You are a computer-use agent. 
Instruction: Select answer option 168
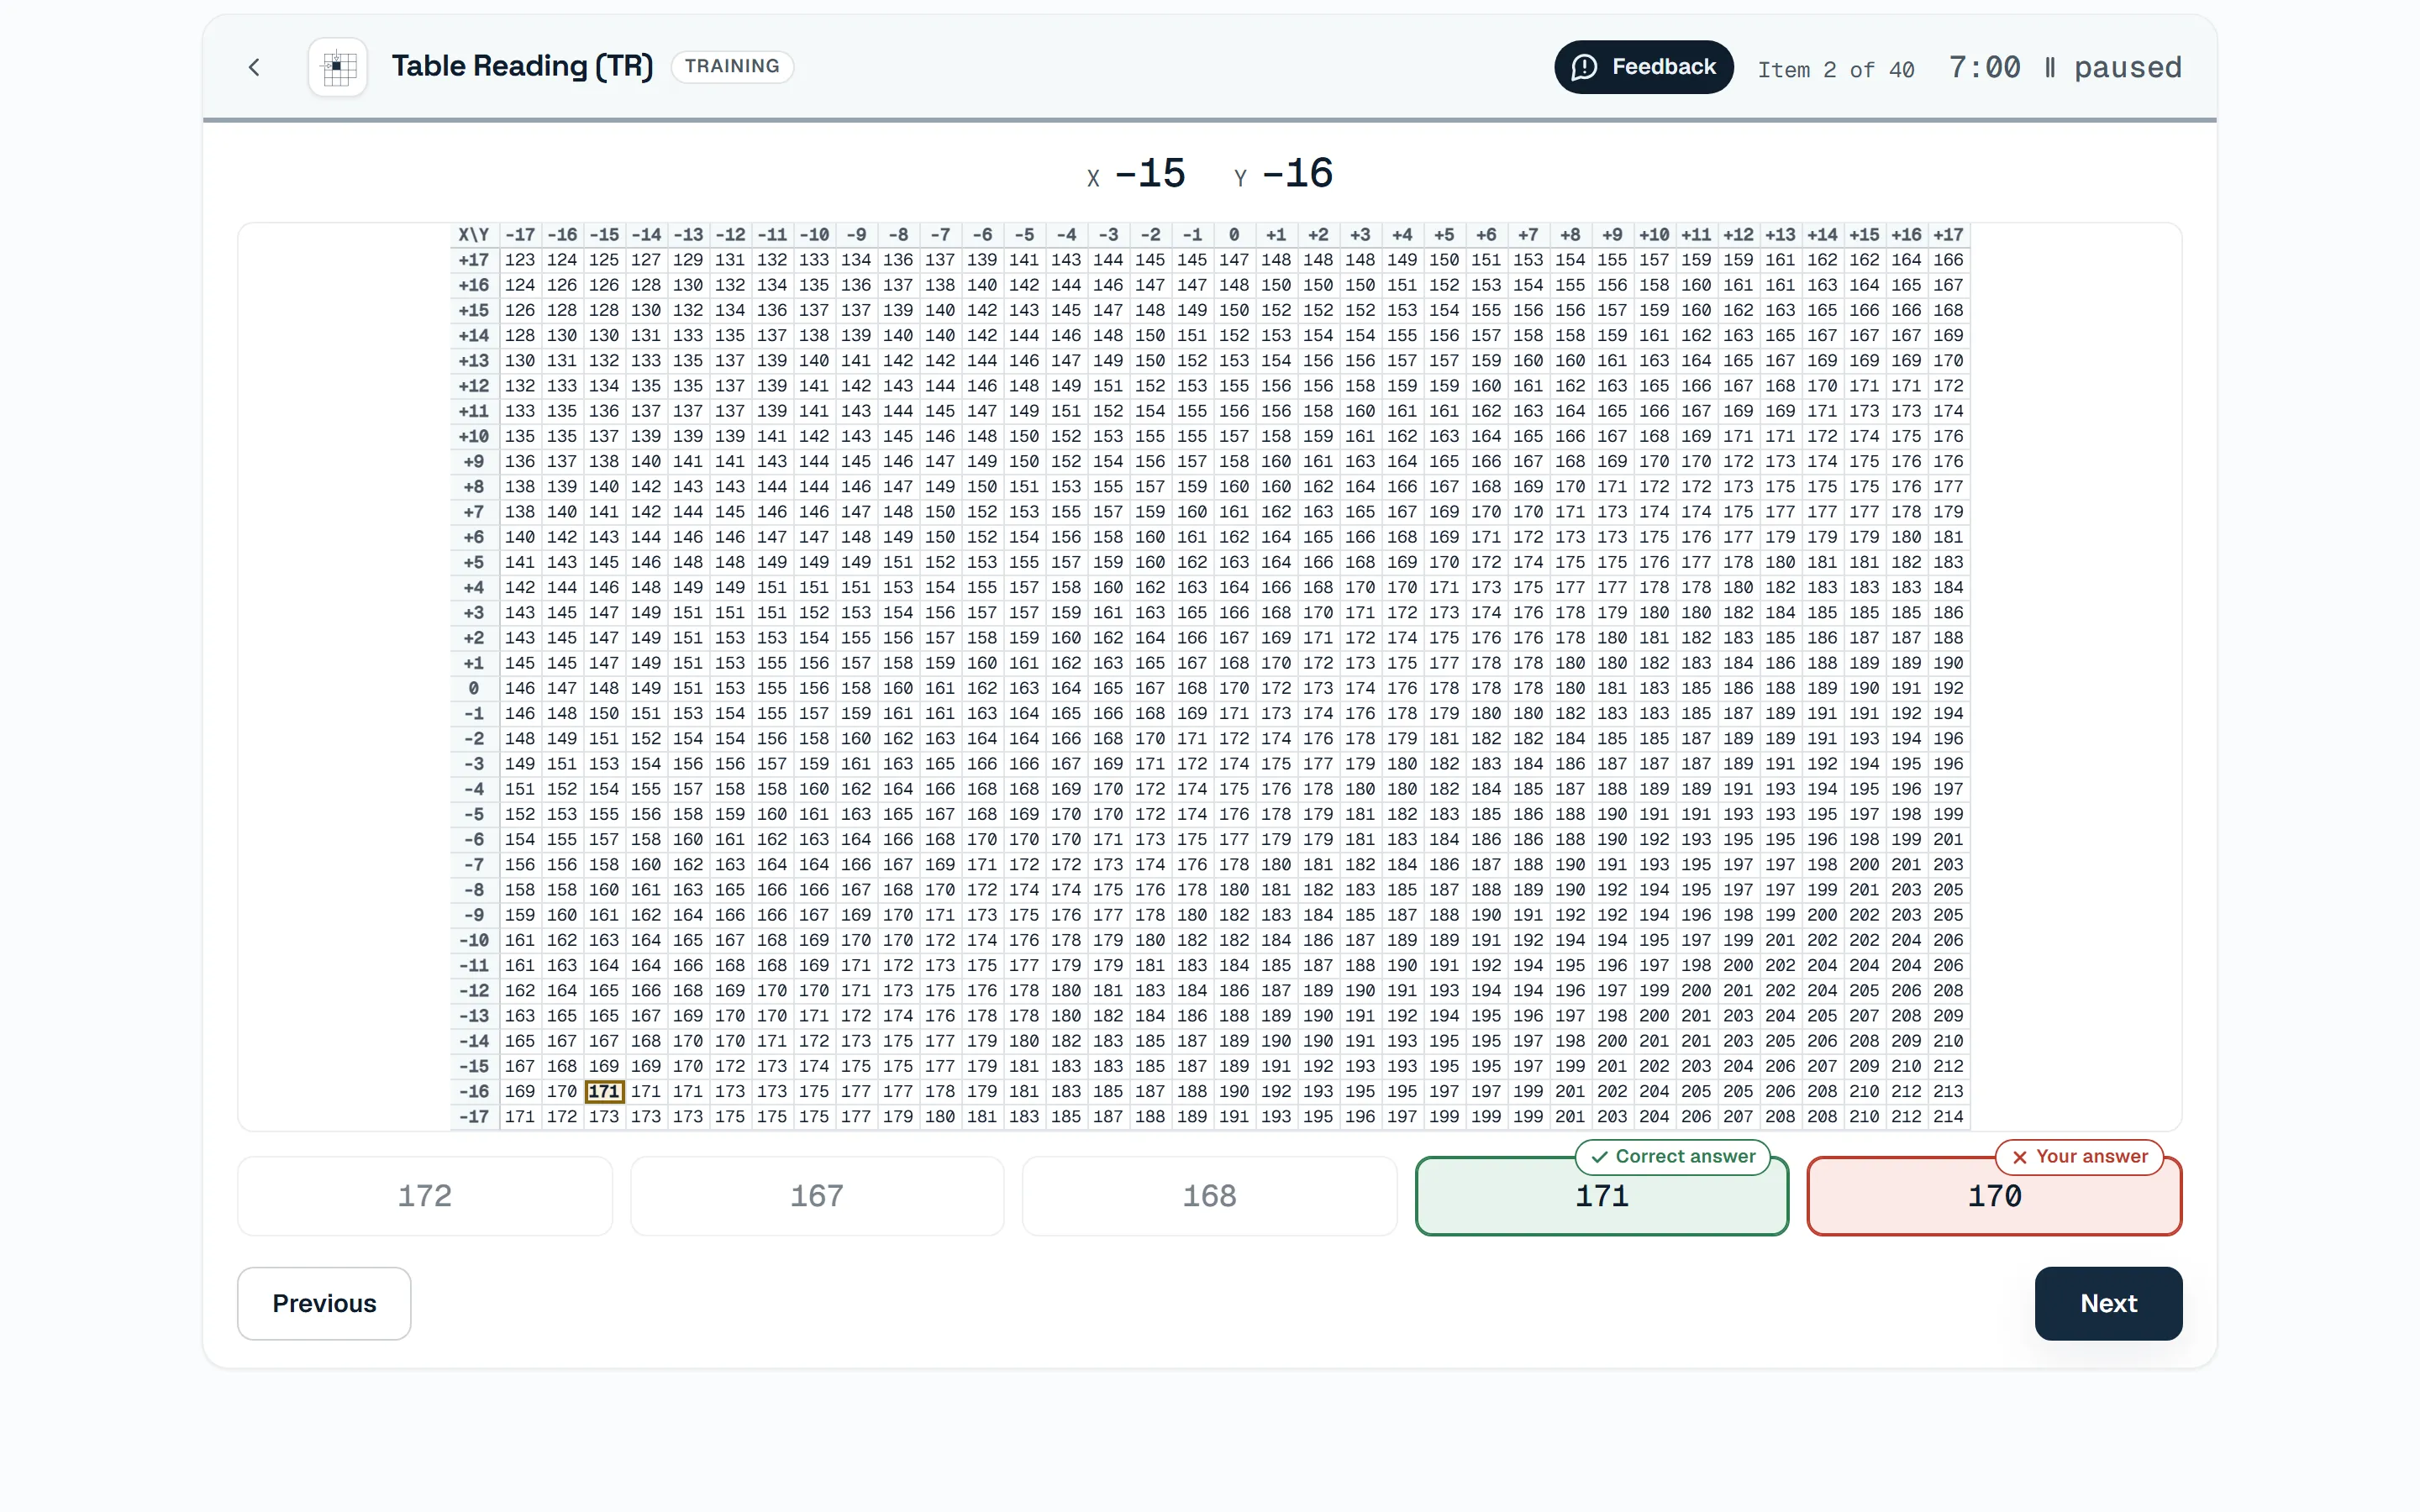pyautogui.click(x=1209, y=1196)
